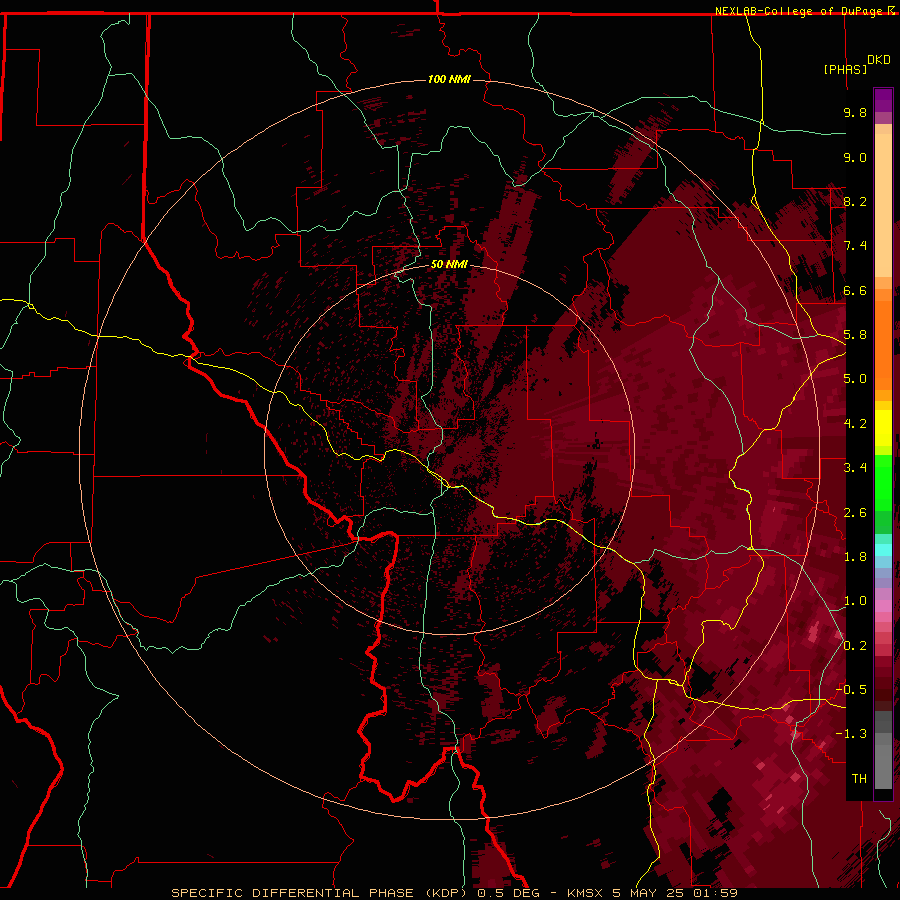The width and height of the screenshot is (900, 900).
Task: Click the 6.6 value on the color scale
Action: 855,290
